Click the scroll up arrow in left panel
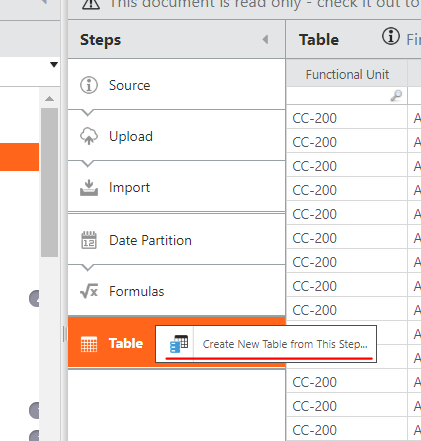Image resolution: width=421 pixels, height=441 pixels. pyautogui.click(x=49, y=99)
